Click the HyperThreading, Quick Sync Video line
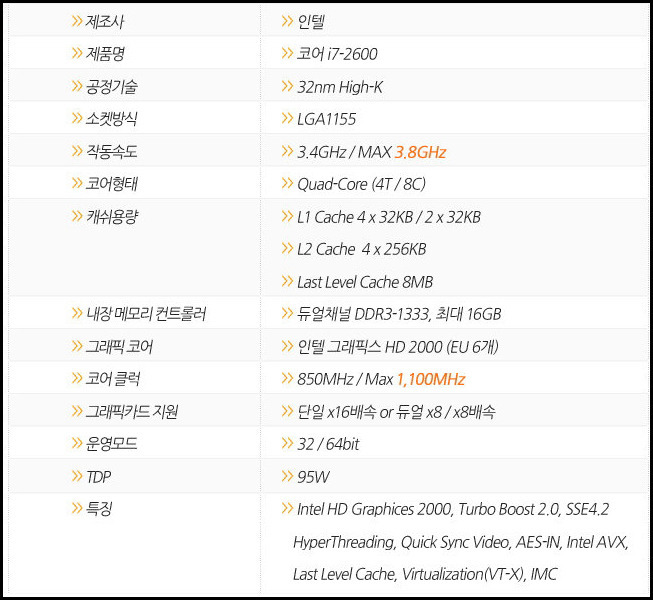This screenshot has width=653, height=600. tap(461, 542)
